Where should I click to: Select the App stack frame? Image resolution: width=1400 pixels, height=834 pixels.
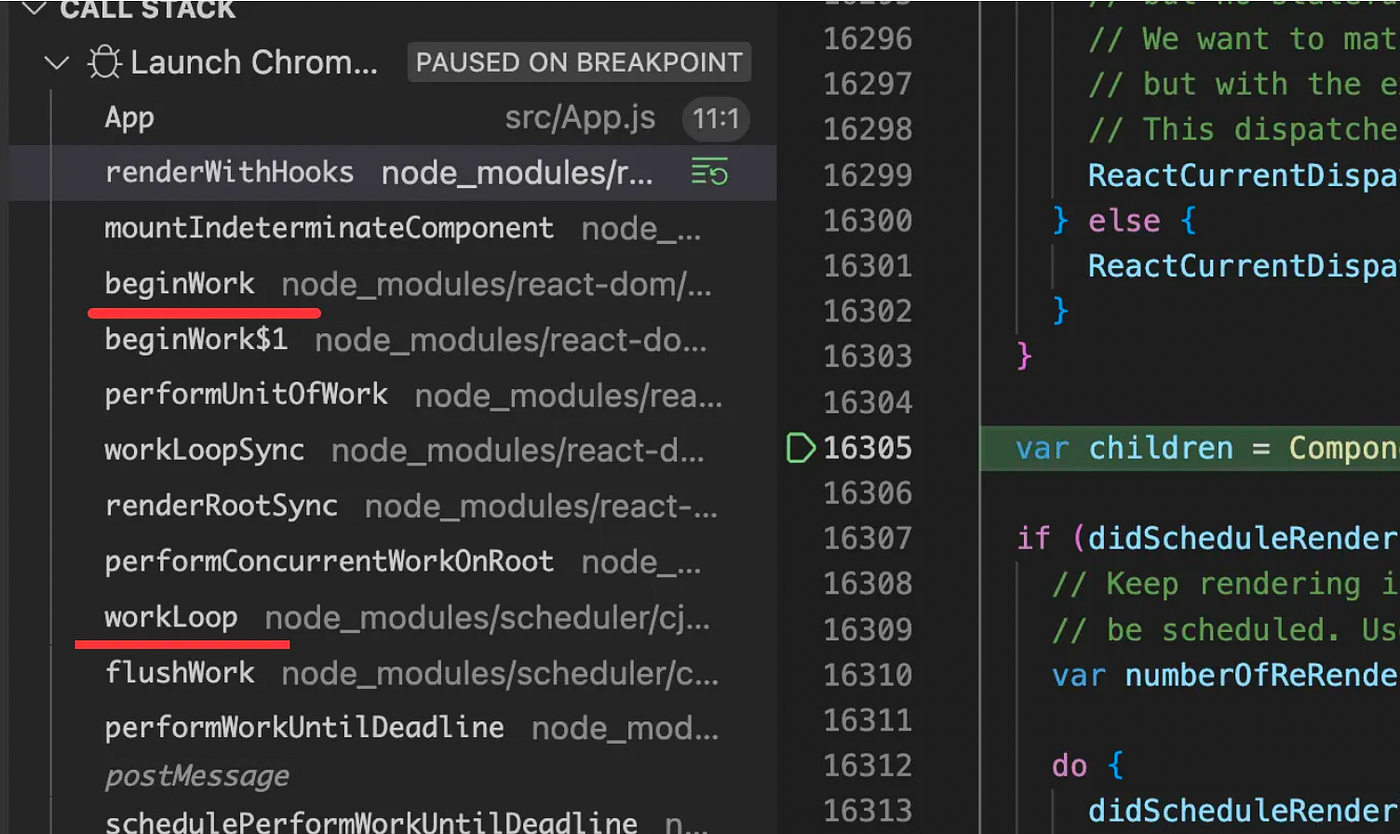[x=392, y=118]
